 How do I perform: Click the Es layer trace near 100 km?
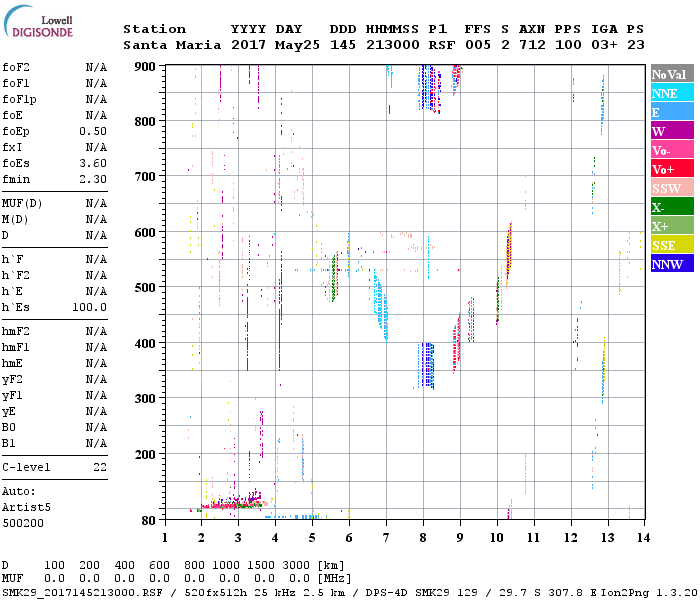pos(232,504)
